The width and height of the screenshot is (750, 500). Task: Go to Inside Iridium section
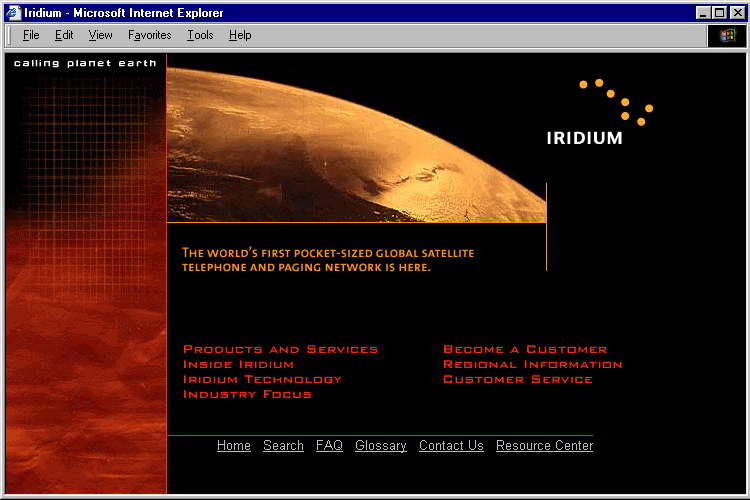238,365
